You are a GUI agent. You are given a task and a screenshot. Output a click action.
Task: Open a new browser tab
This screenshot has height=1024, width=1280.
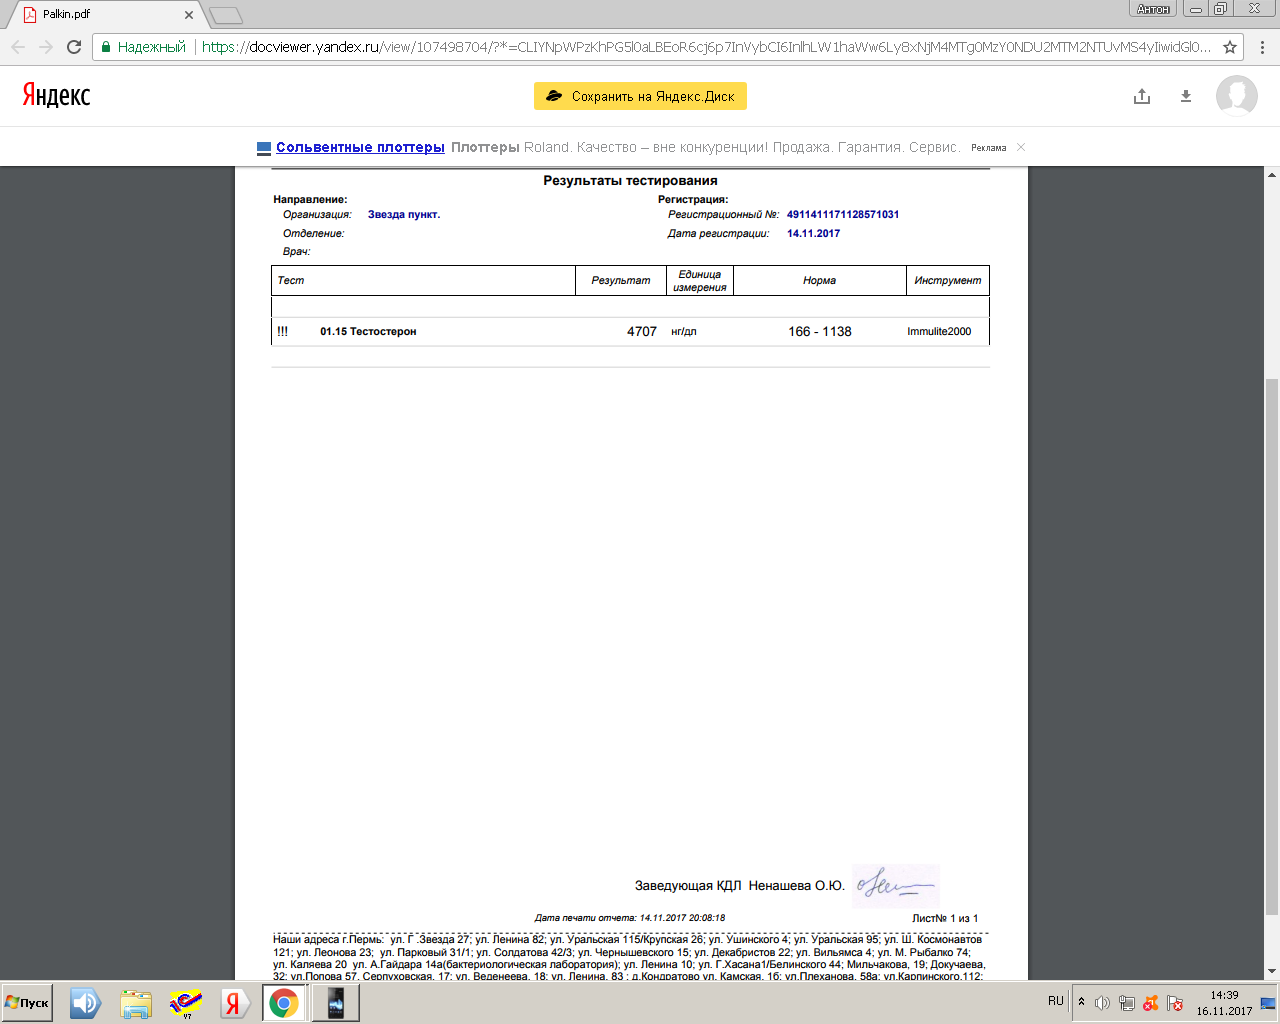pos(226,15)
